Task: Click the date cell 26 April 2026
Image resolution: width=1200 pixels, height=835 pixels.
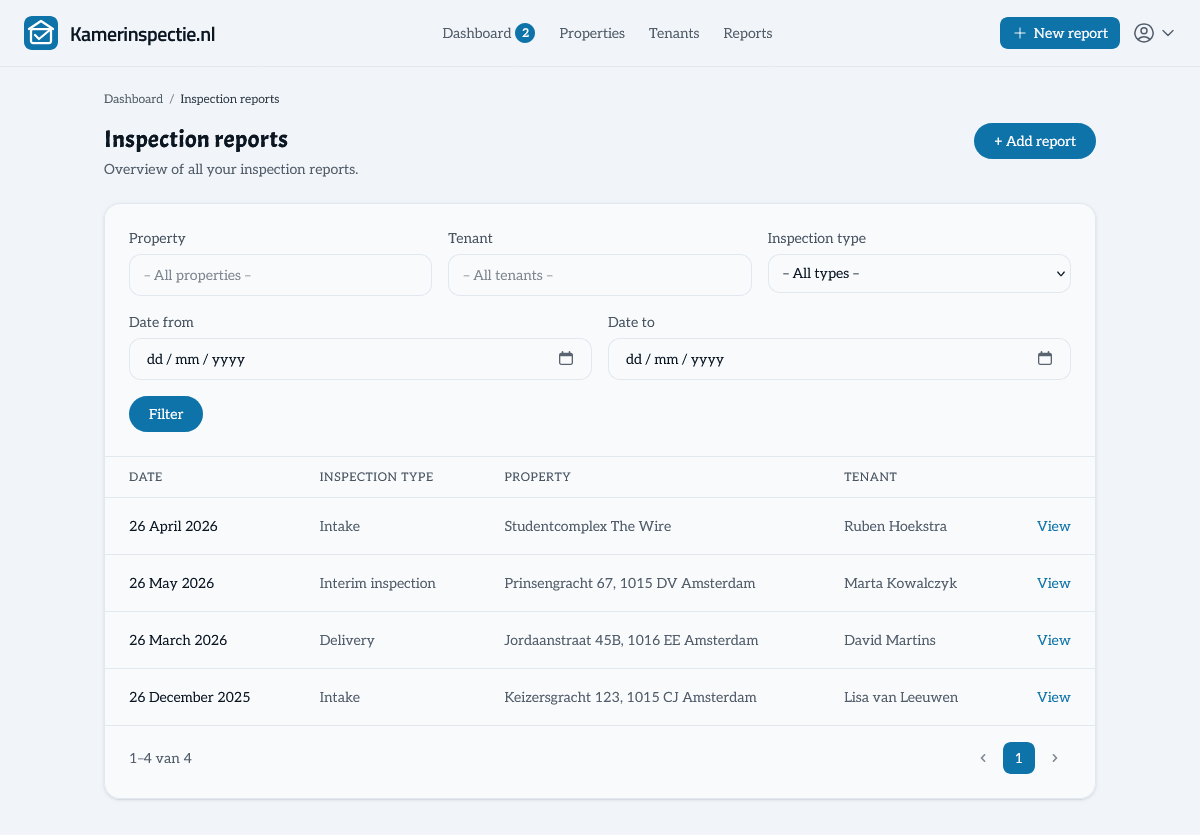Action: click(x=173, y=526)
